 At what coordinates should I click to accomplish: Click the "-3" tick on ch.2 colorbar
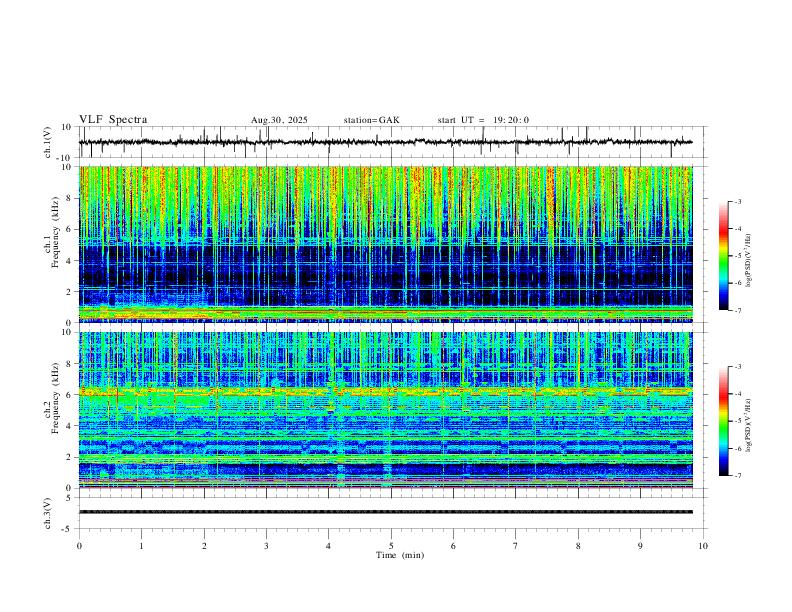(x=737, y=367)
